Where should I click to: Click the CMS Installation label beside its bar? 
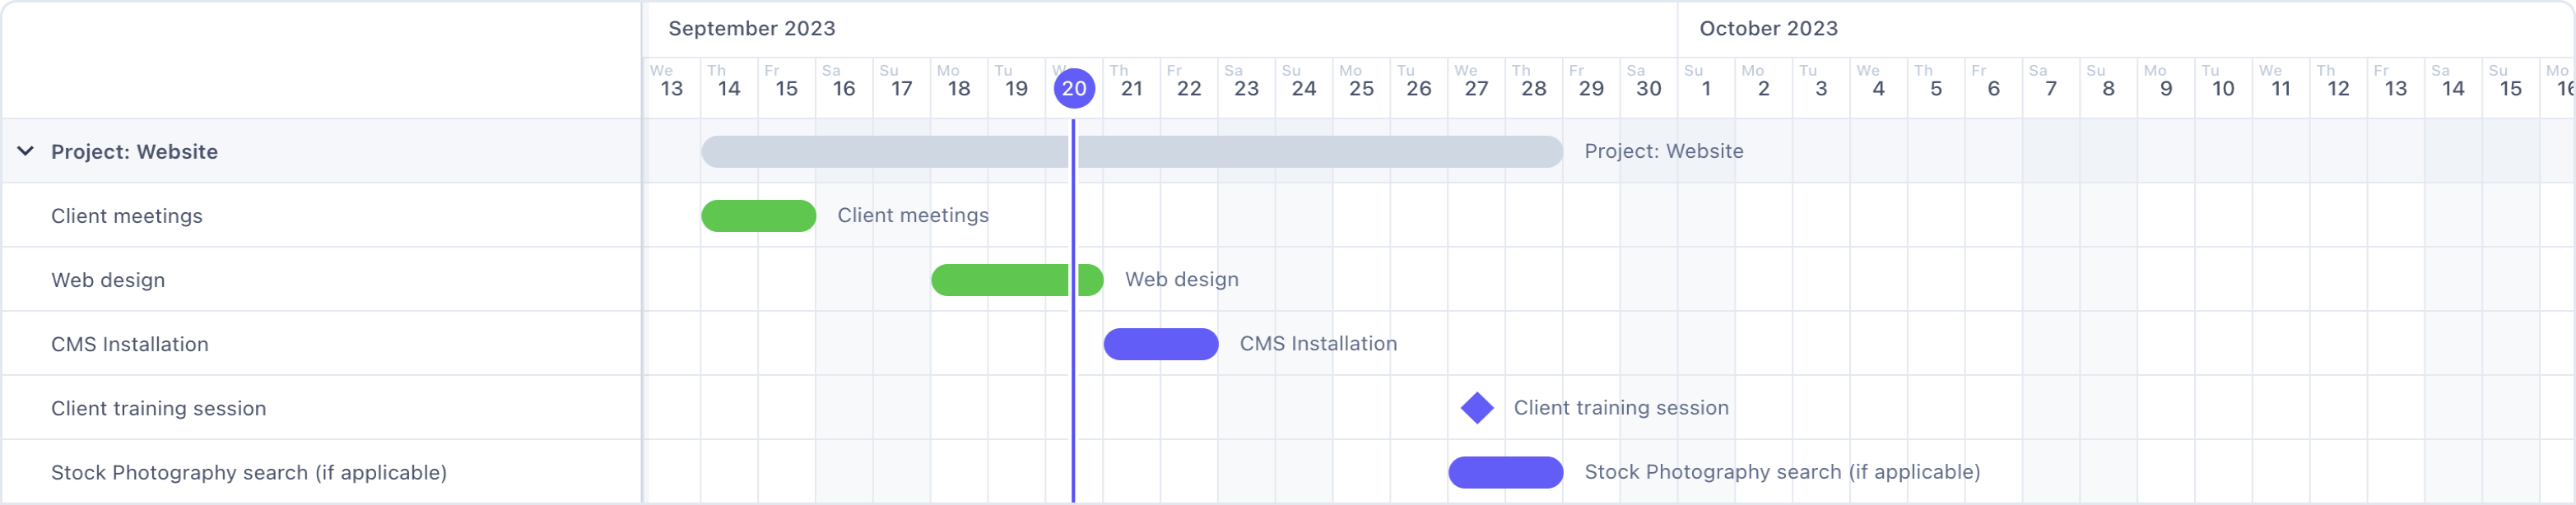[1318, 344]
